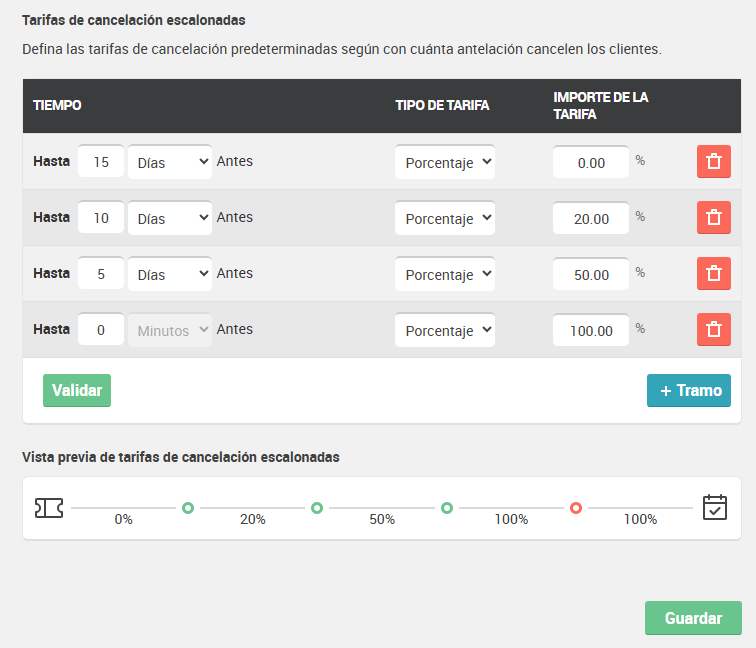Expand Porcentaje dropdown in first row

445,162
